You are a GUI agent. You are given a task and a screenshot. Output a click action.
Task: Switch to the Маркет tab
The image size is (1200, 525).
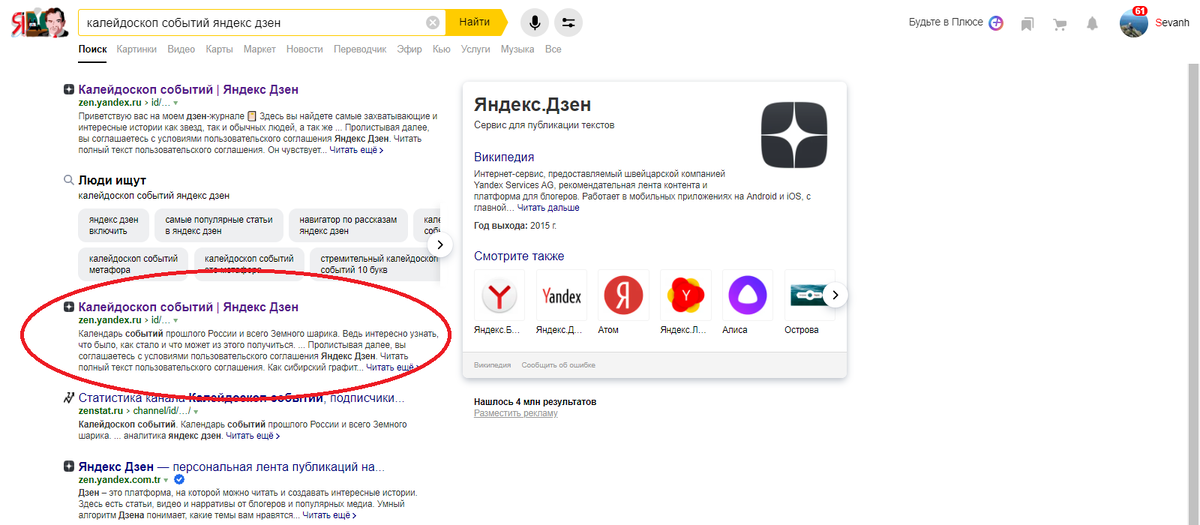click(x=260, y=49)
